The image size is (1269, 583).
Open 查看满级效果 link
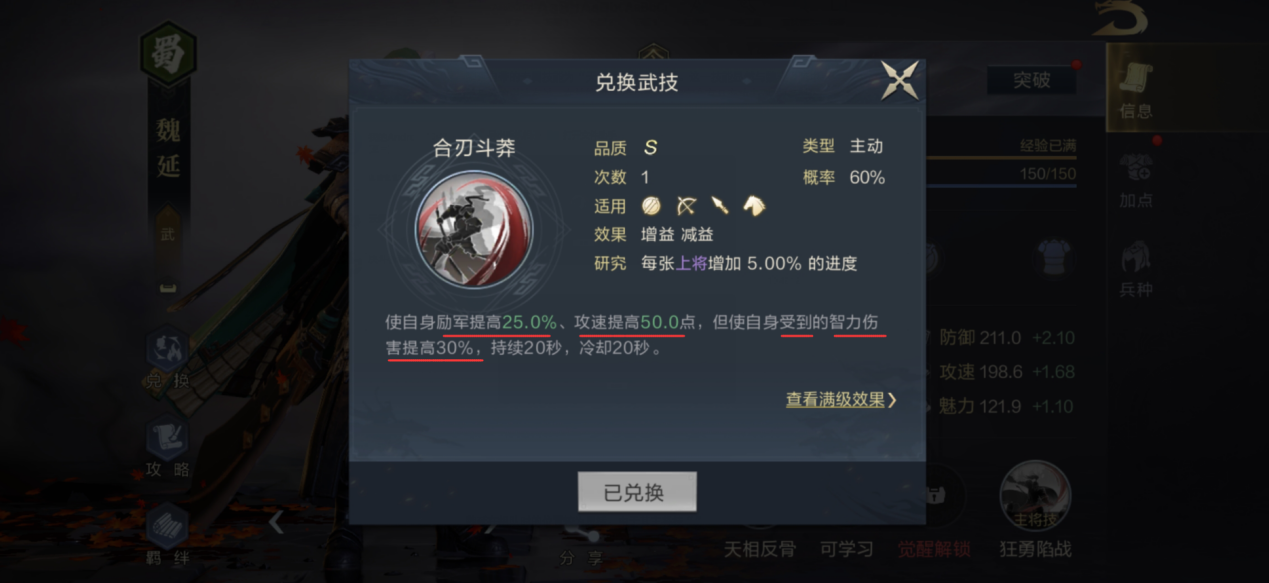(x=841, y=400)
